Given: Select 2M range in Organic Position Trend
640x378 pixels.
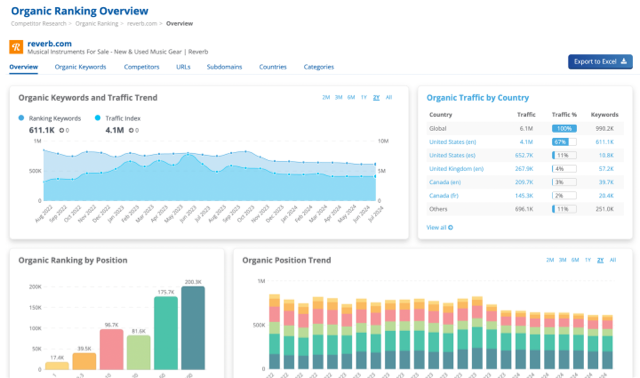Looking at the screenshot, I should (550, 260).
